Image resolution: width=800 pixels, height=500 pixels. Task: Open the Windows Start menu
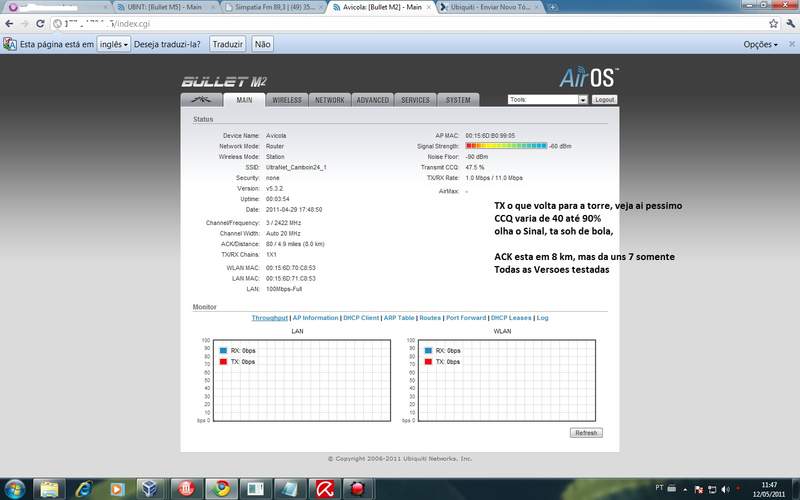click(x=14, y=489)
